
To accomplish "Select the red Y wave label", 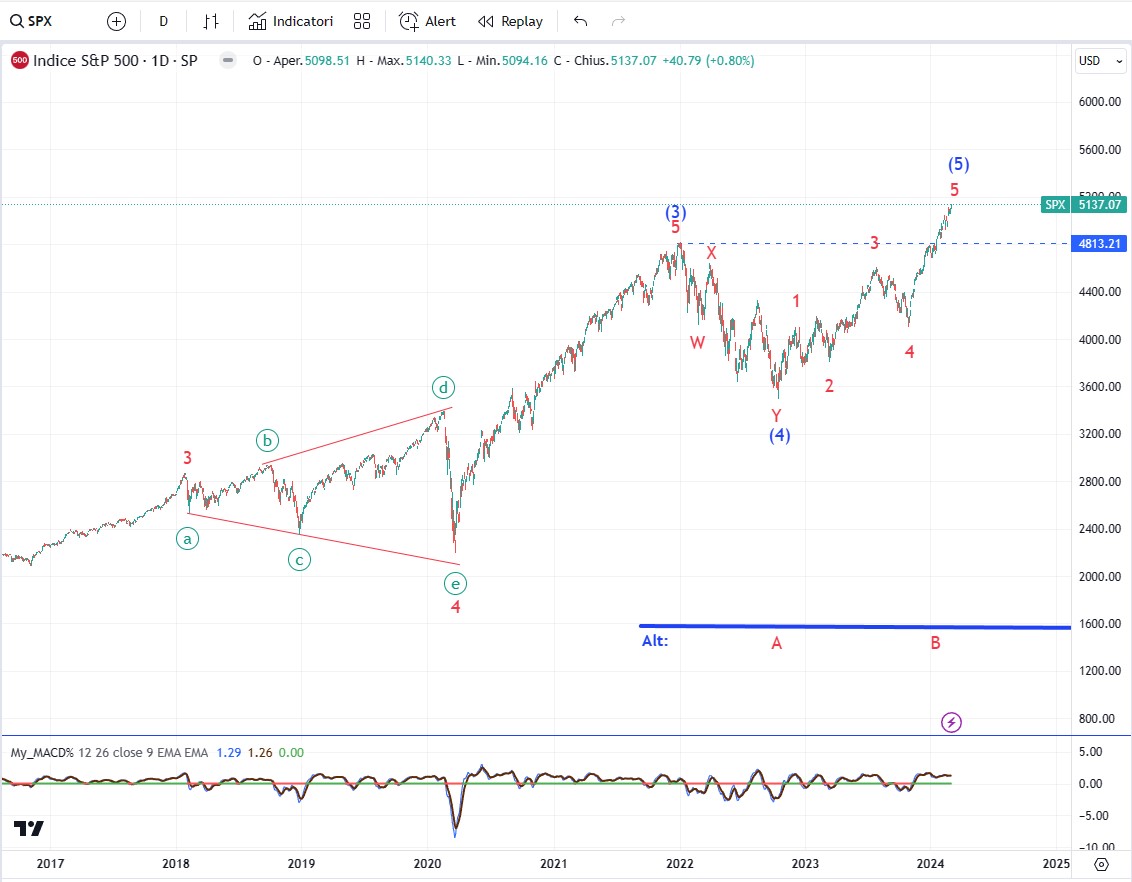I will pyautogui.click(x=776, y=415).
